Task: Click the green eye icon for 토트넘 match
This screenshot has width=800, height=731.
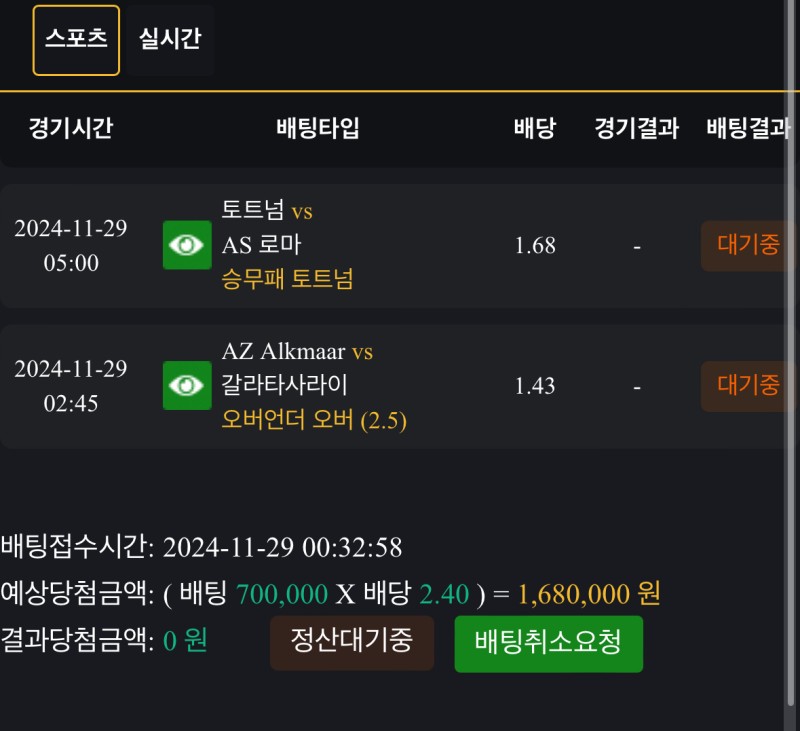Action: tap(187, 245)
